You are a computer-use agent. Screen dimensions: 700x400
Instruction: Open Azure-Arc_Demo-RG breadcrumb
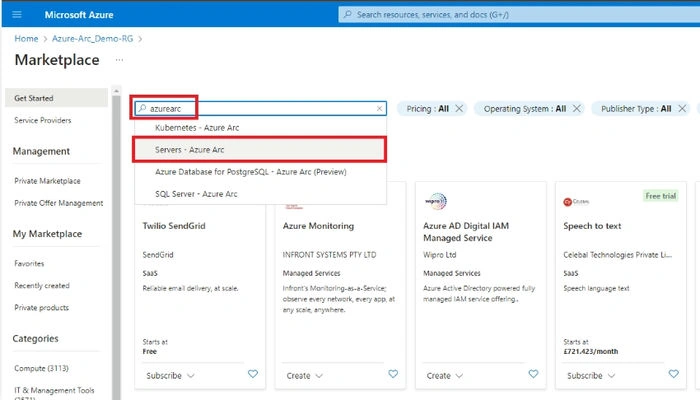pos(92,39)
